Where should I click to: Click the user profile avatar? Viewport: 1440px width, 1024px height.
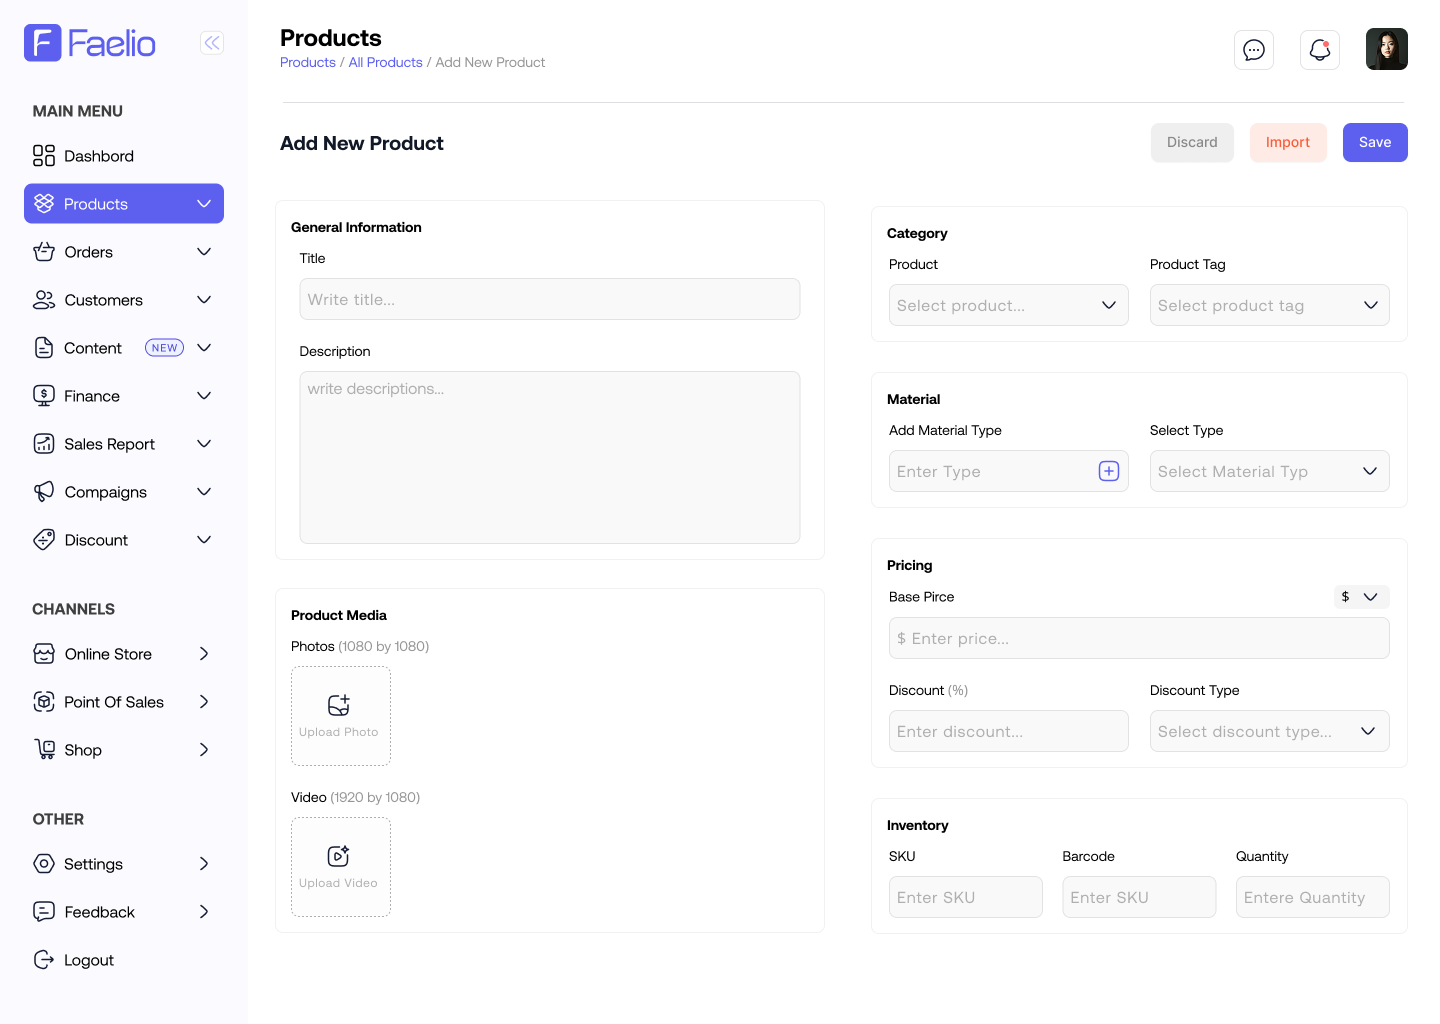coord(1386,49)
